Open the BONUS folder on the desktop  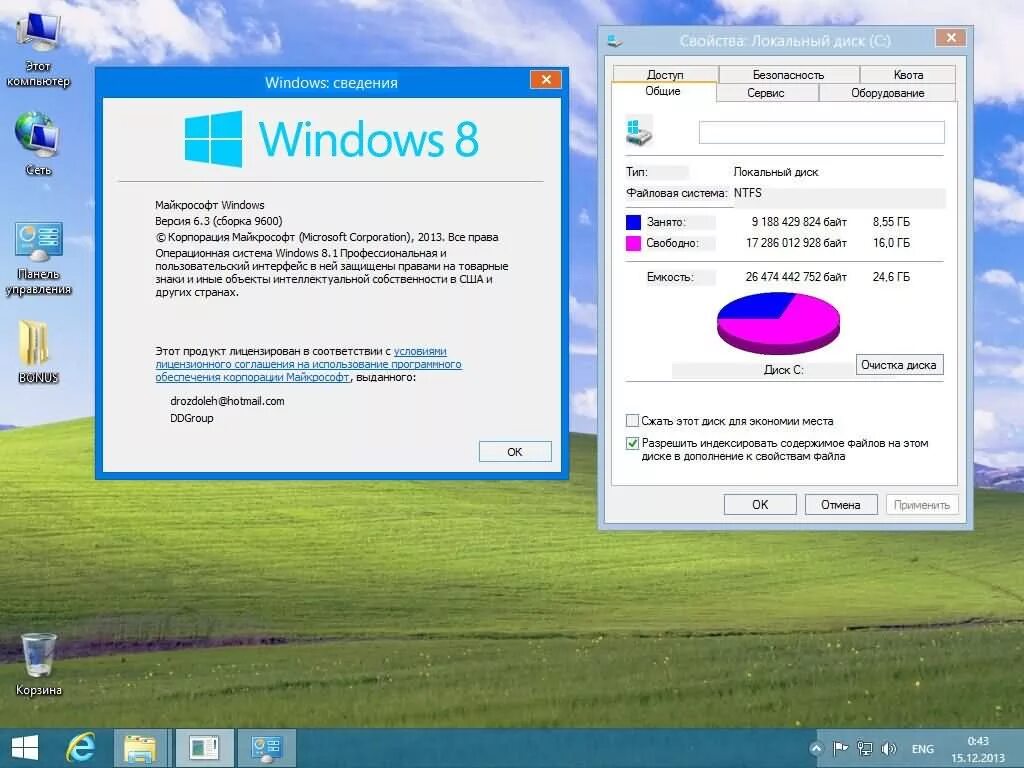click(x=38, y=351)
